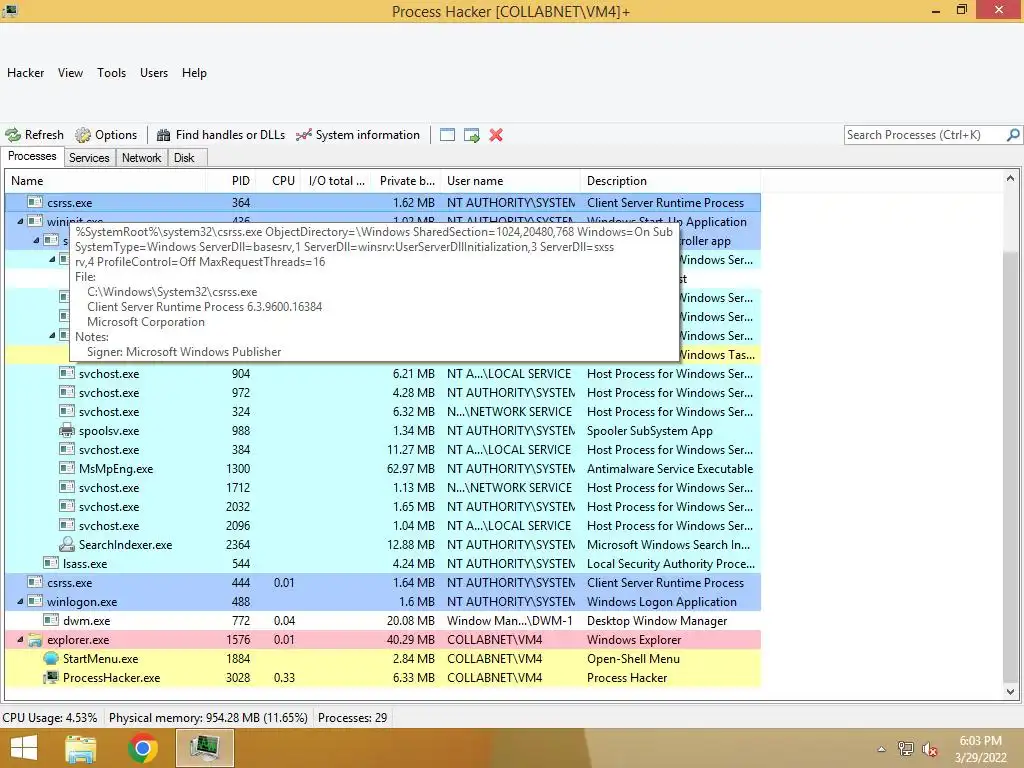Open the Hacker menu
The height and width of the screenshot is (768, 1024).
[25, 73]
